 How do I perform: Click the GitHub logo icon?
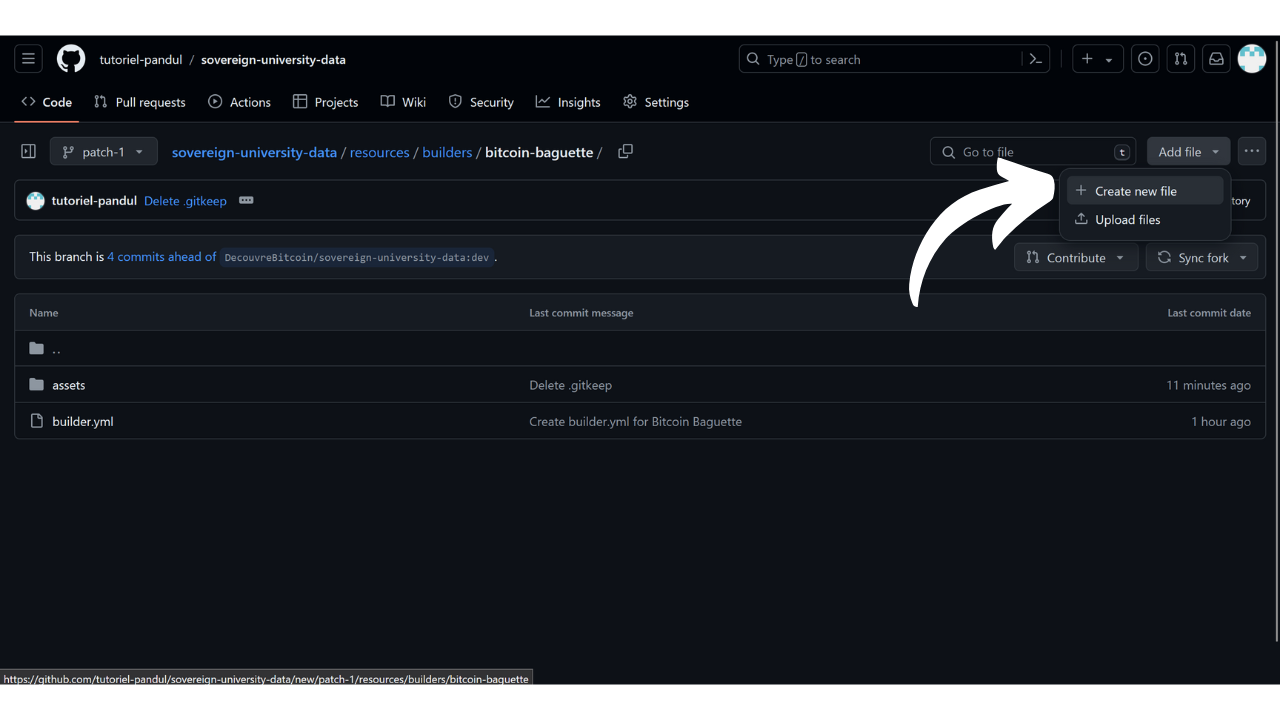pyautogui.click(x=71, y=59)
